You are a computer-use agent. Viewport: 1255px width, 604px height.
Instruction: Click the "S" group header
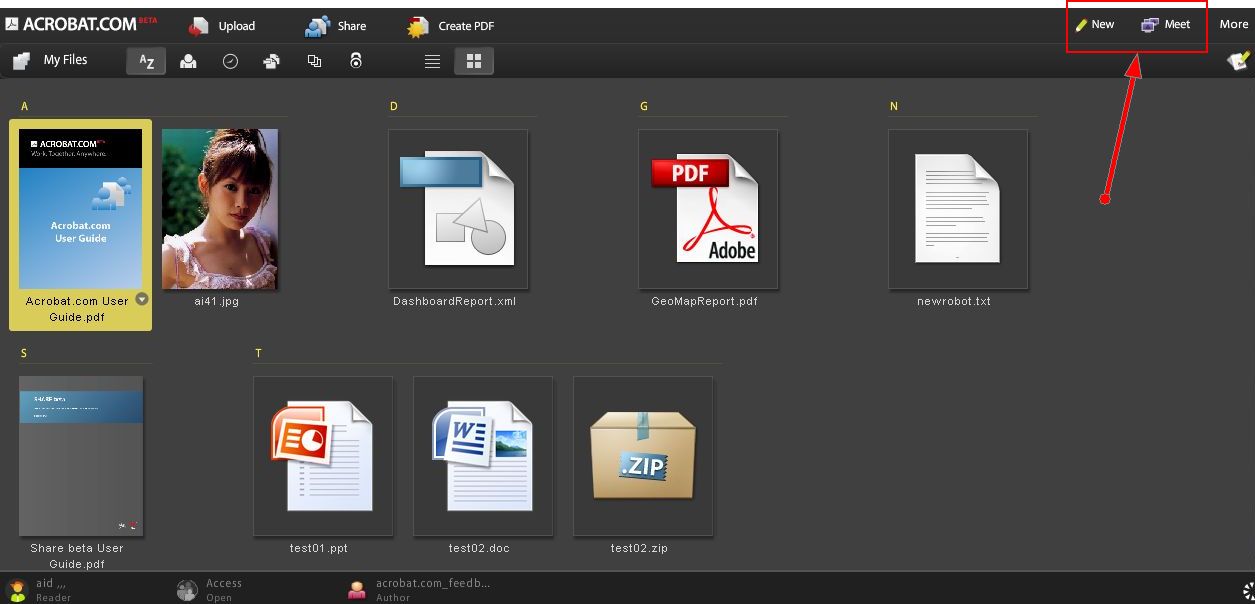[x=24, y=353]
